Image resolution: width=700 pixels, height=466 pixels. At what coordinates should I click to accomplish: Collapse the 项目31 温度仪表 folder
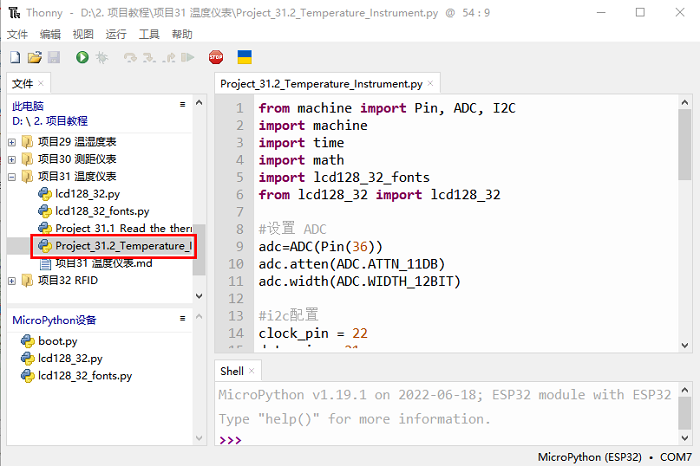[x=12, y=177]
